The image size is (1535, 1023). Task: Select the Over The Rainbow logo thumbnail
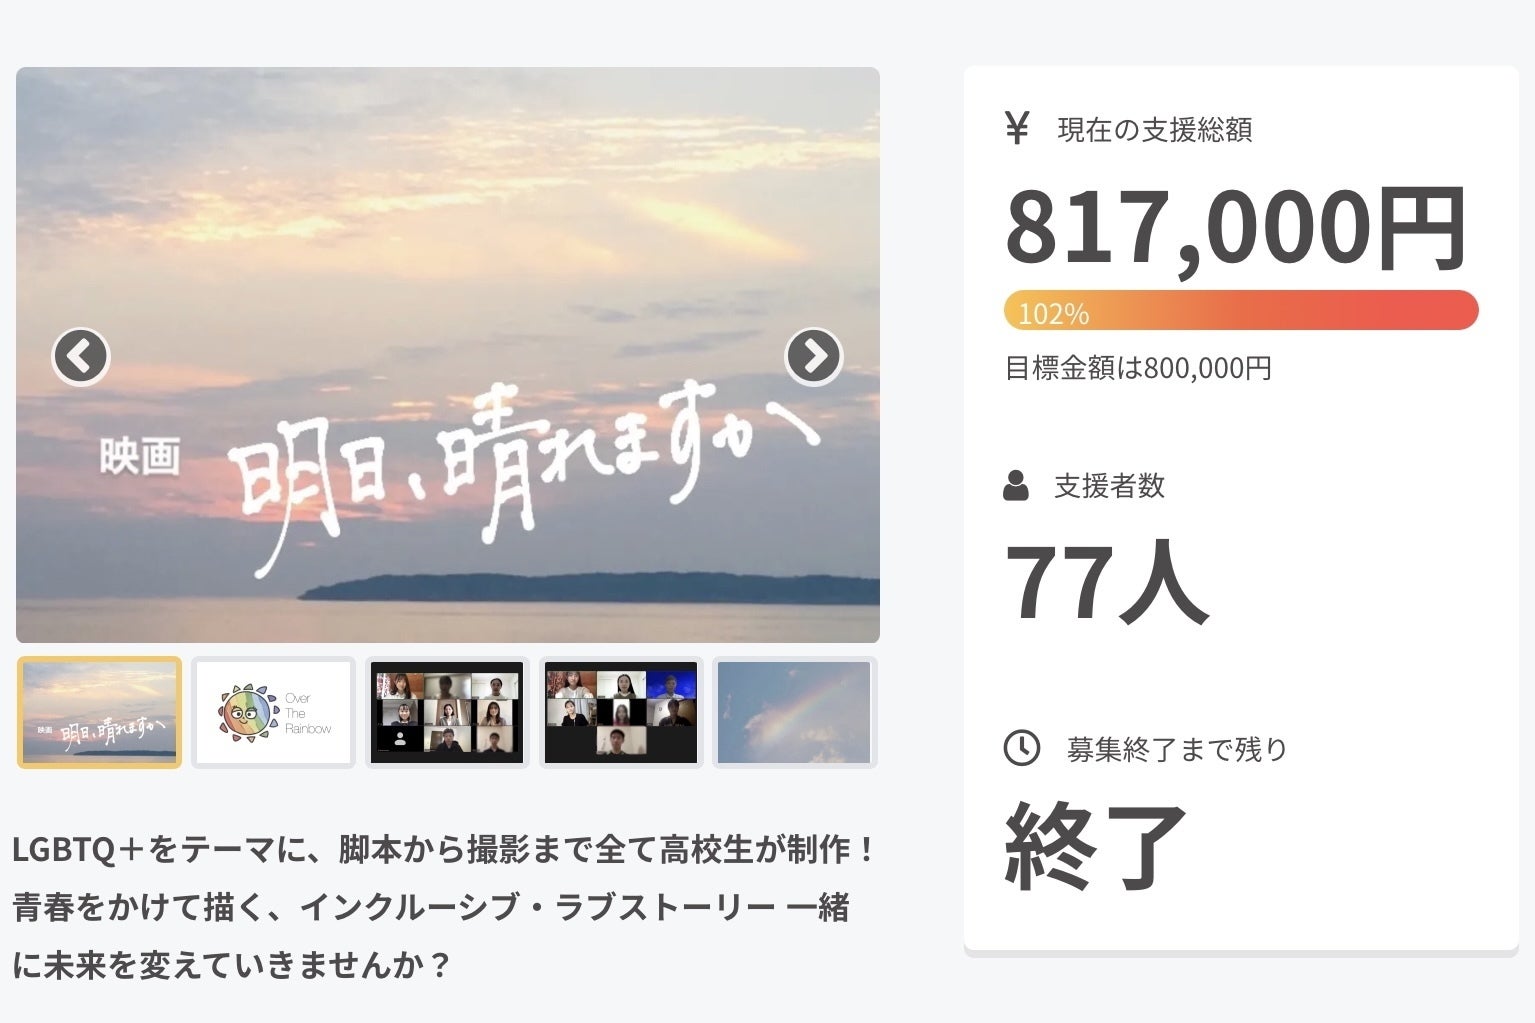coord(273,712)
